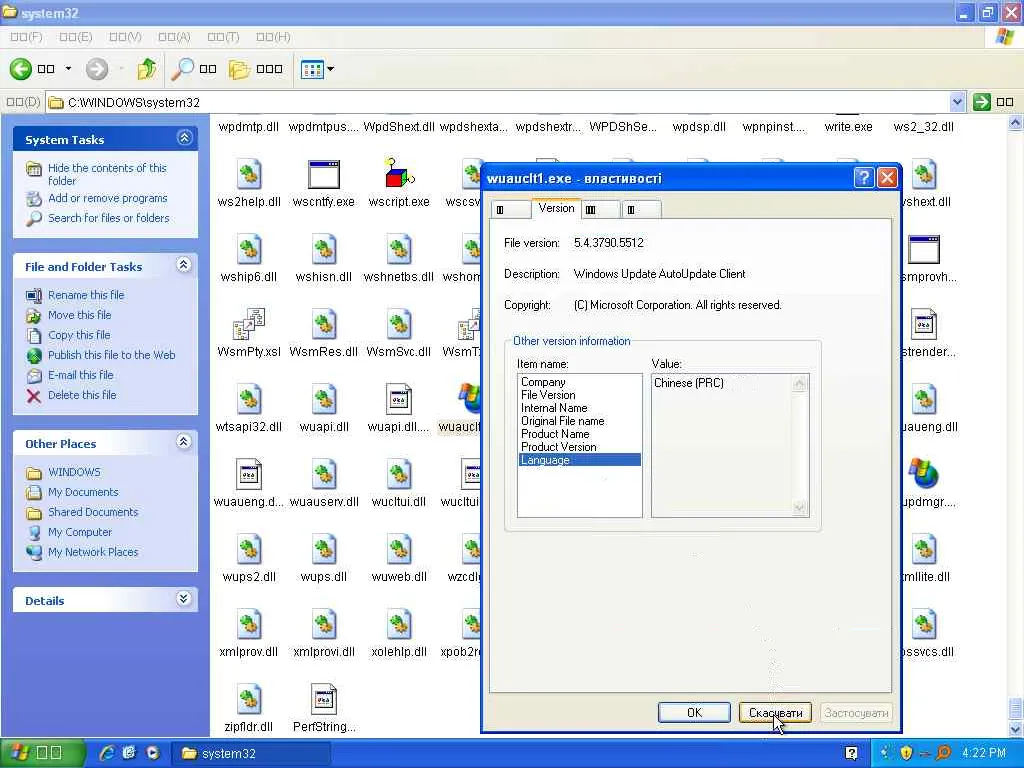This screenshot has height=768, width=1024.
Task: Click Delete this file link
Action: (x=82, y=395)
